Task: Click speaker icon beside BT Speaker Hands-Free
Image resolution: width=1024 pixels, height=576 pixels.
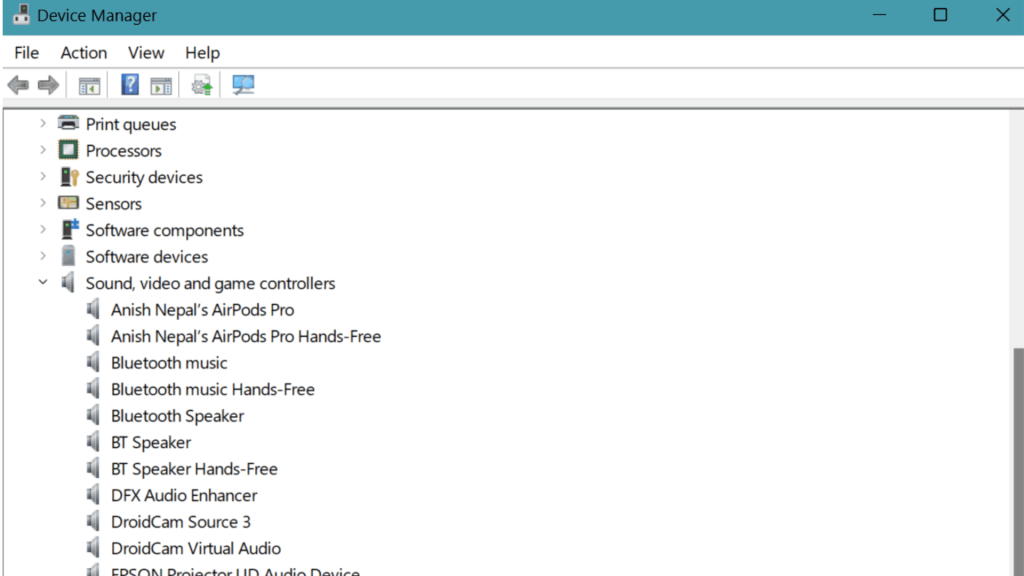Action: click(x=93, y=468)
